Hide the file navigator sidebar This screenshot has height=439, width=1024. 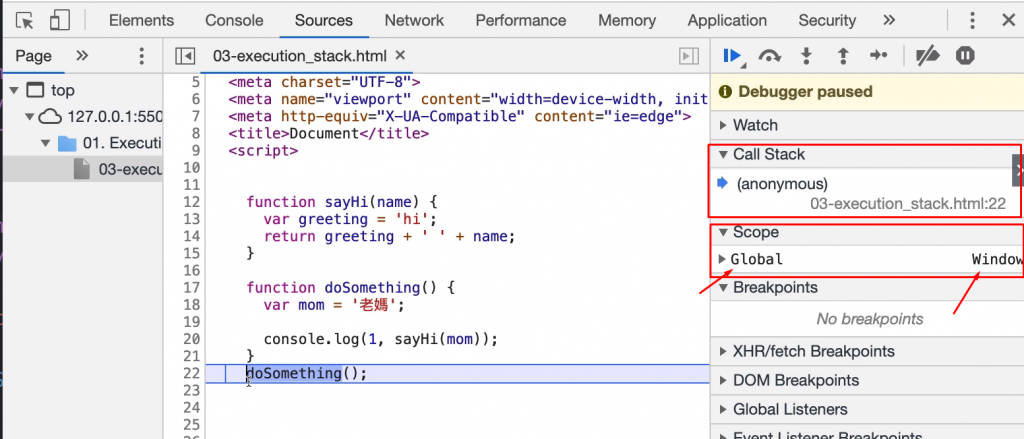(185, 56)
